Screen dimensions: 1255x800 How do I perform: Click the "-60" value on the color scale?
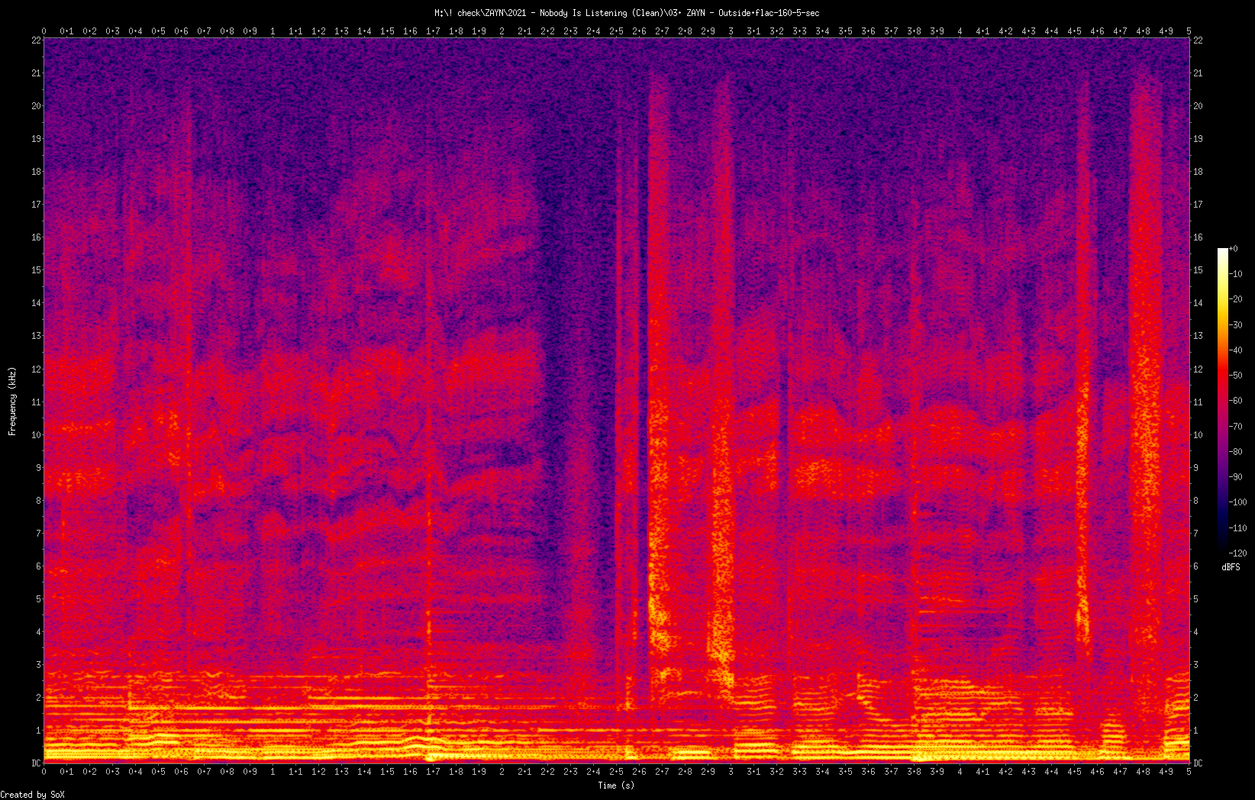point(1238,401)
